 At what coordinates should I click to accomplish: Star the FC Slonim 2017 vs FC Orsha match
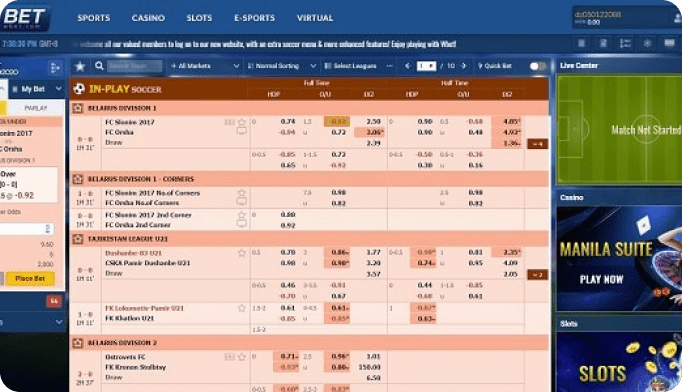pyautogui.click(x=242, y=122)
